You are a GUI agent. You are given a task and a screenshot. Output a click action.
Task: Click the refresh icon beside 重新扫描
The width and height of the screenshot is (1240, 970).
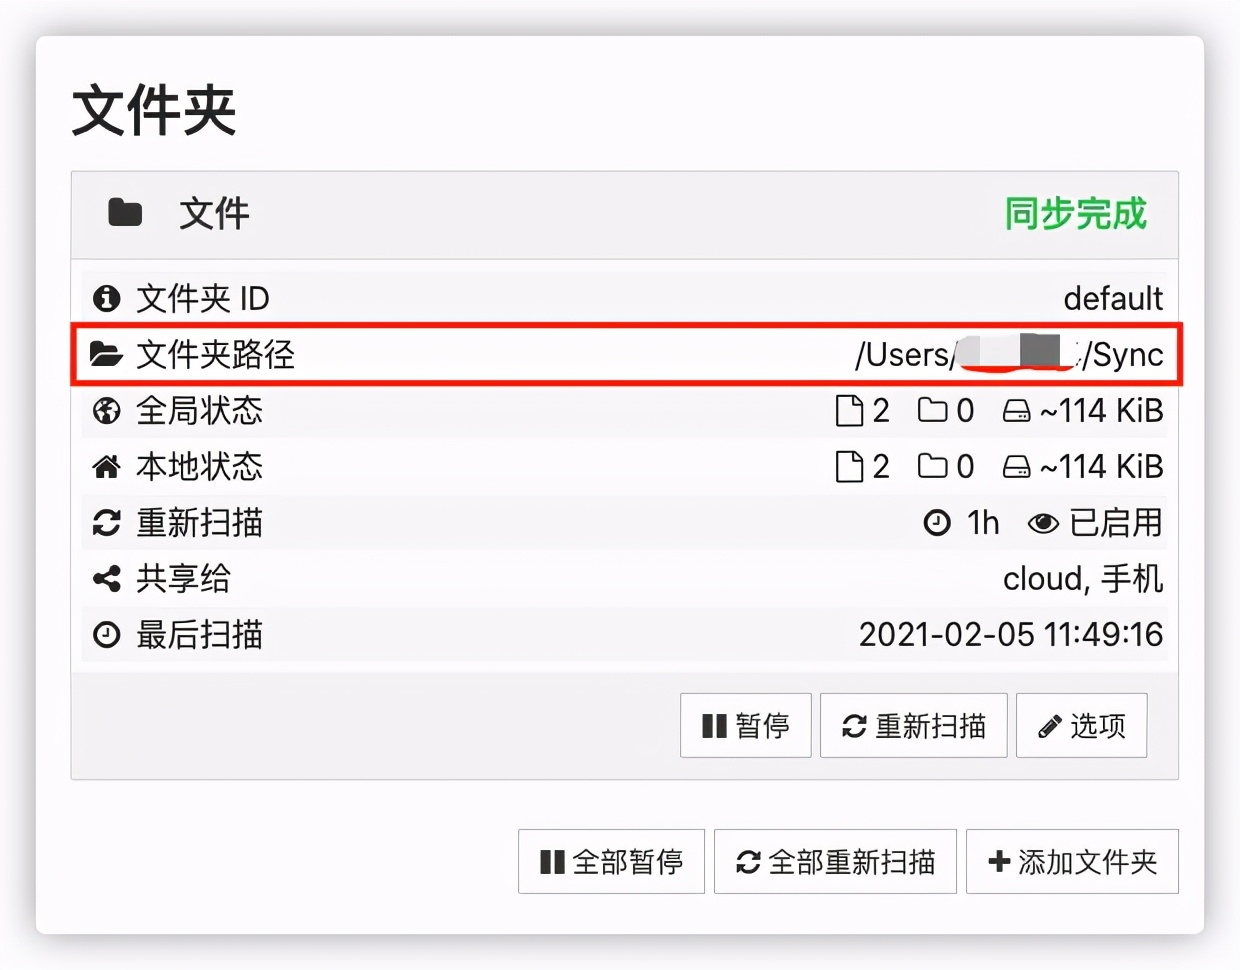pos(106,522)
